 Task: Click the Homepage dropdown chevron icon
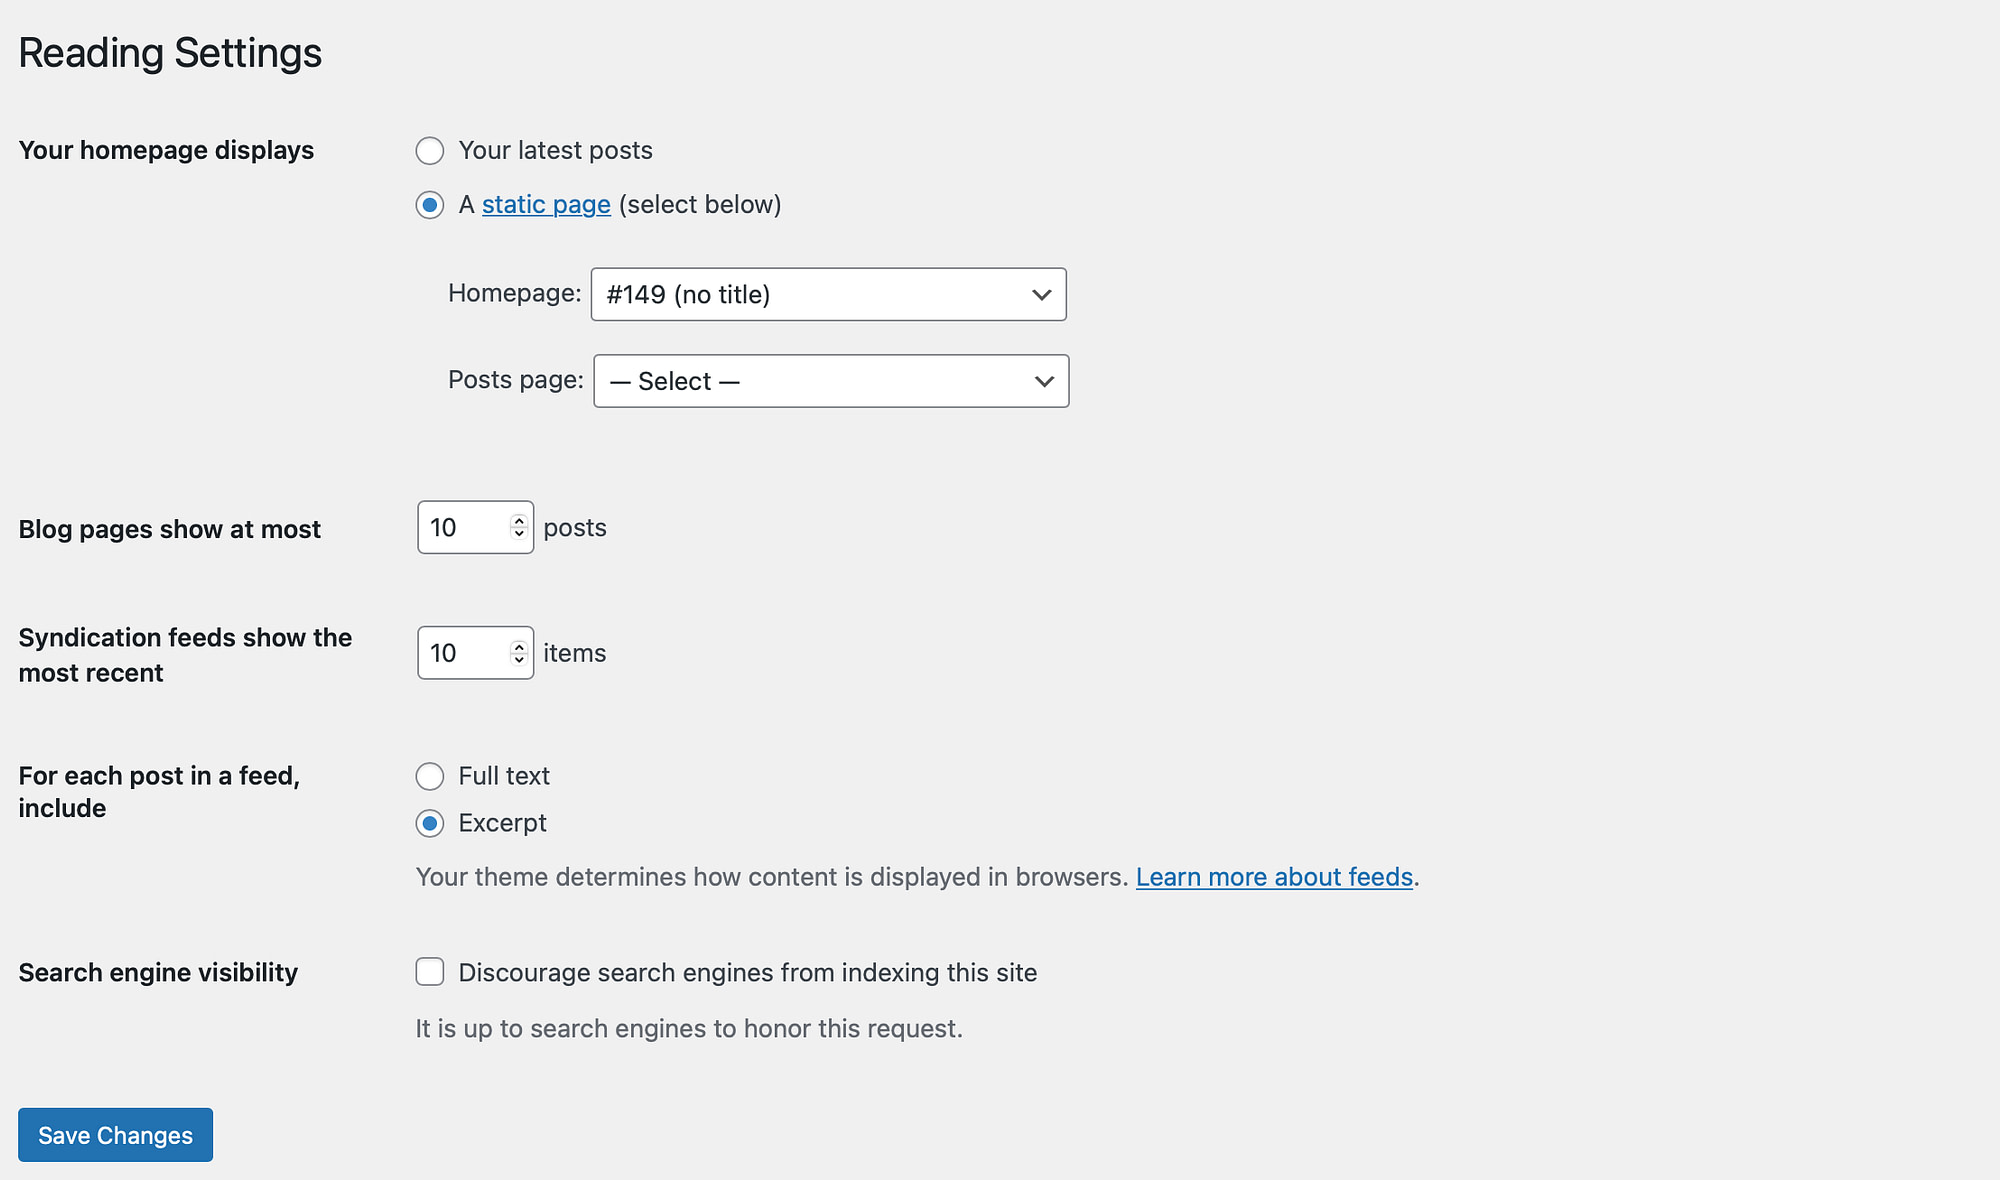click(1041, 294)
